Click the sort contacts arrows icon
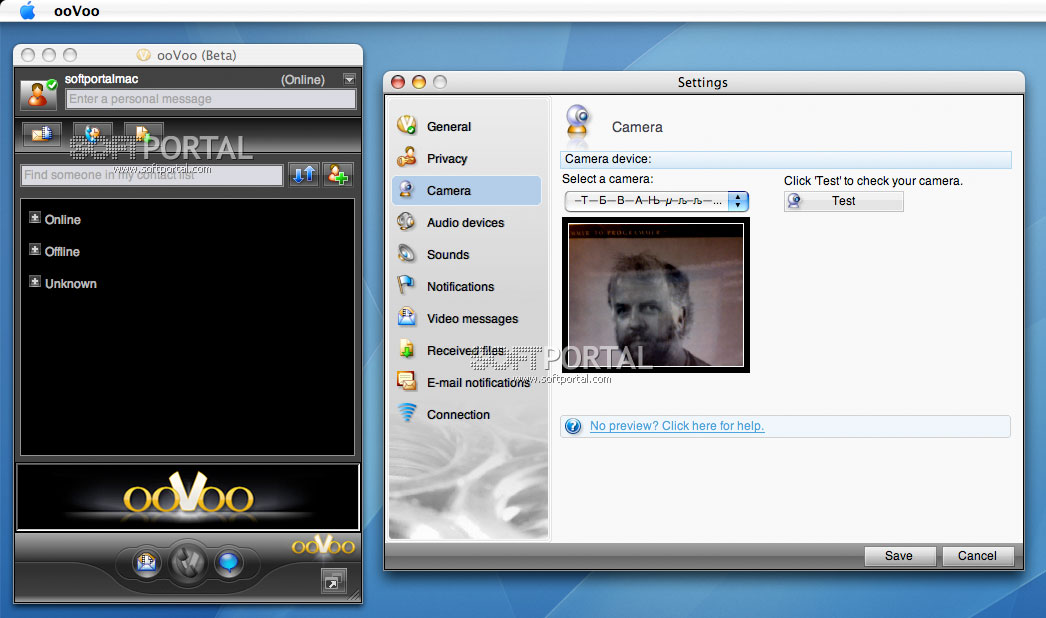 [x=304, y=175]
